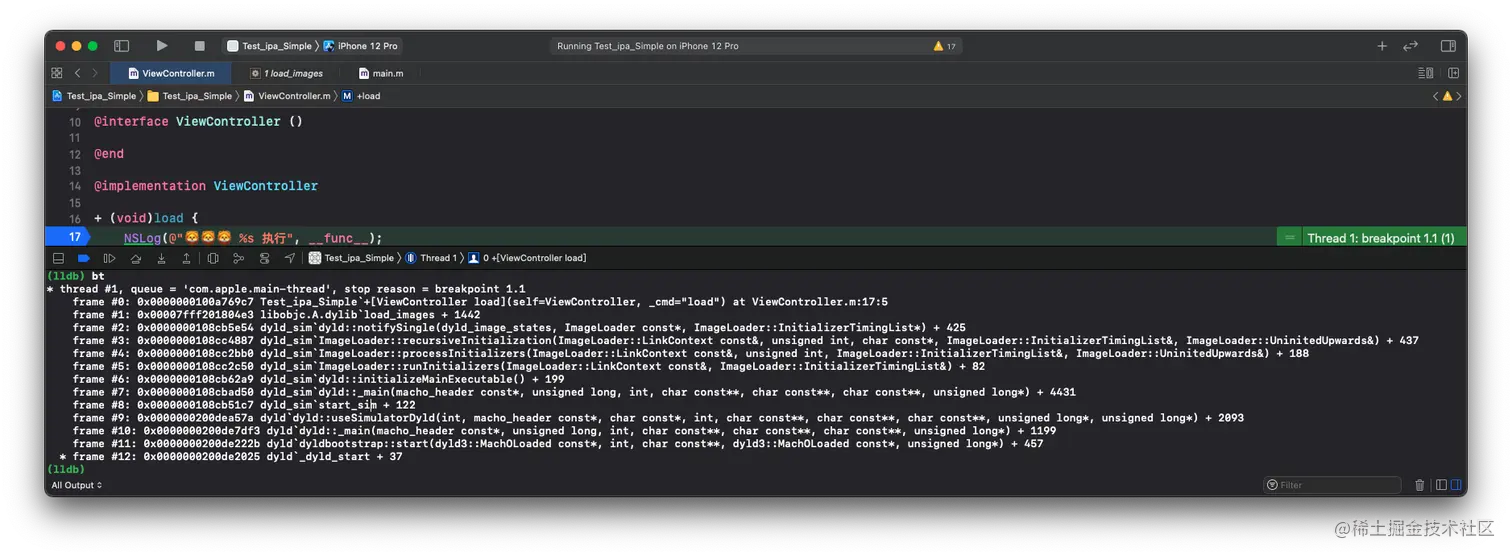The width and height of the screenshot is (1512, 556).
Task: Jump to the previous issue
Action: 1436,96
